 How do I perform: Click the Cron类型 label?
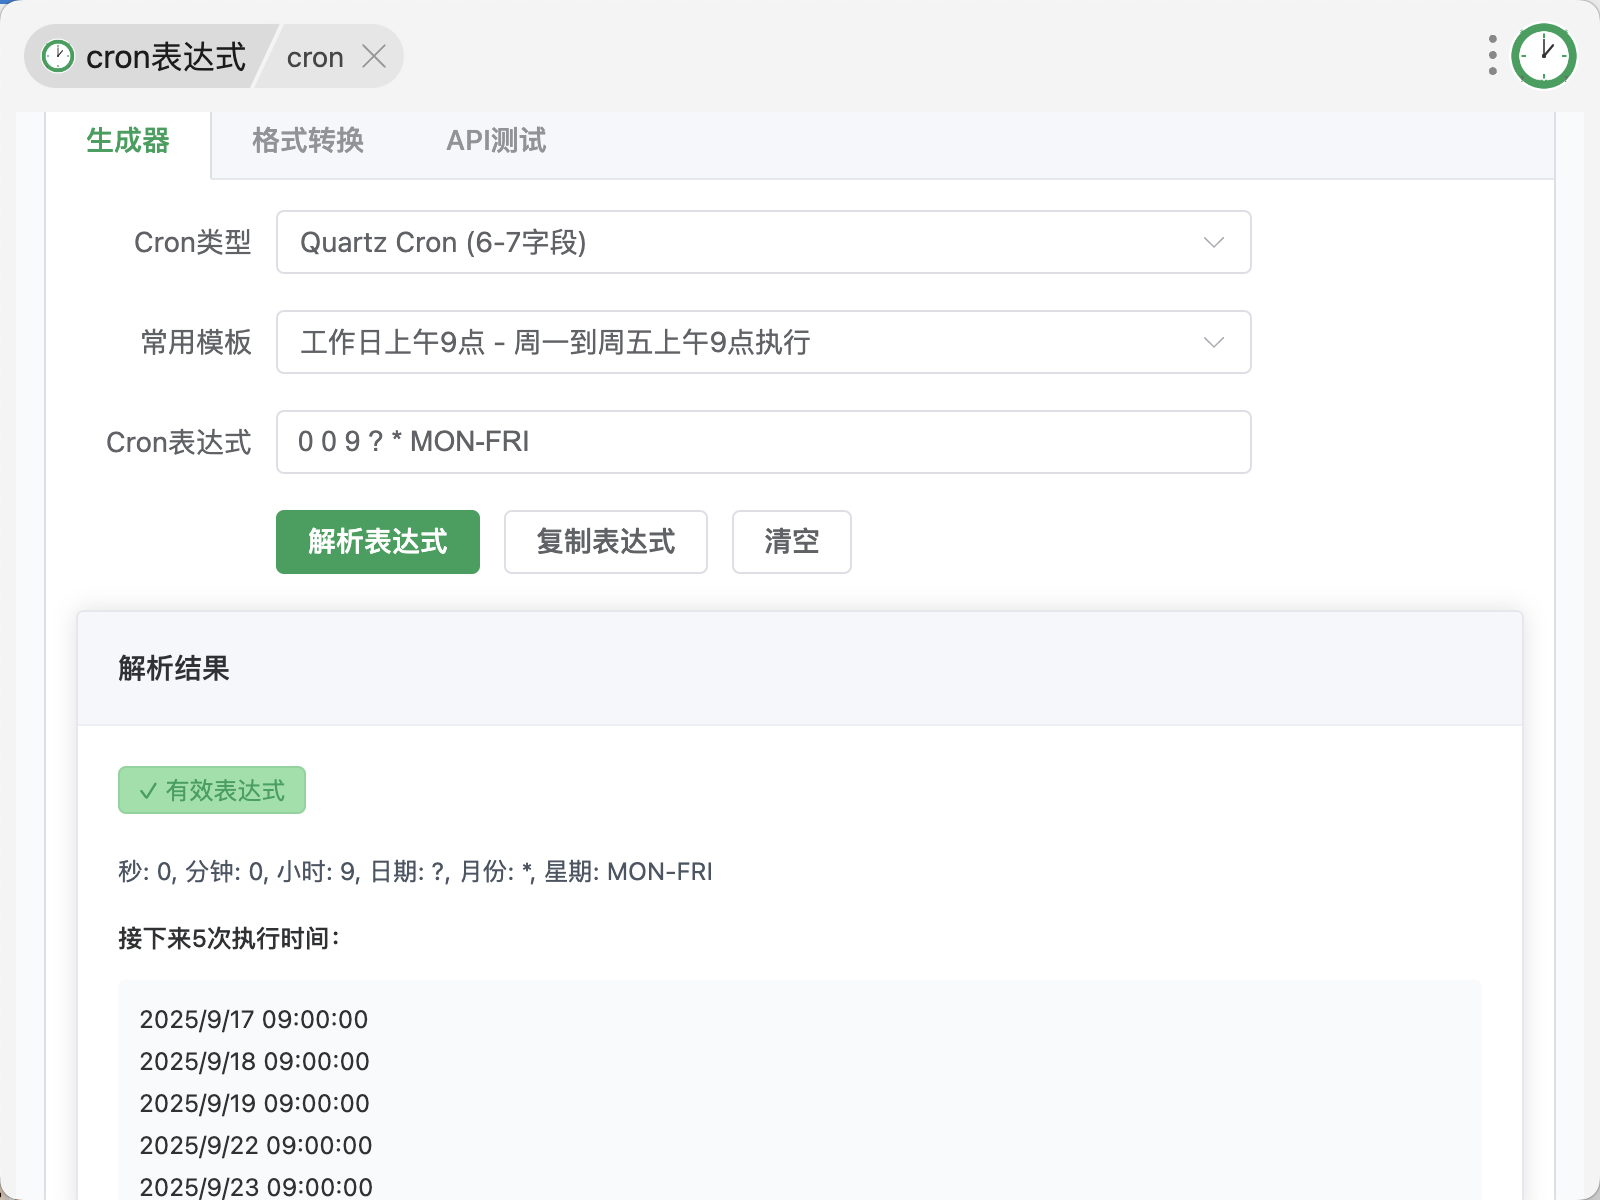192,242
